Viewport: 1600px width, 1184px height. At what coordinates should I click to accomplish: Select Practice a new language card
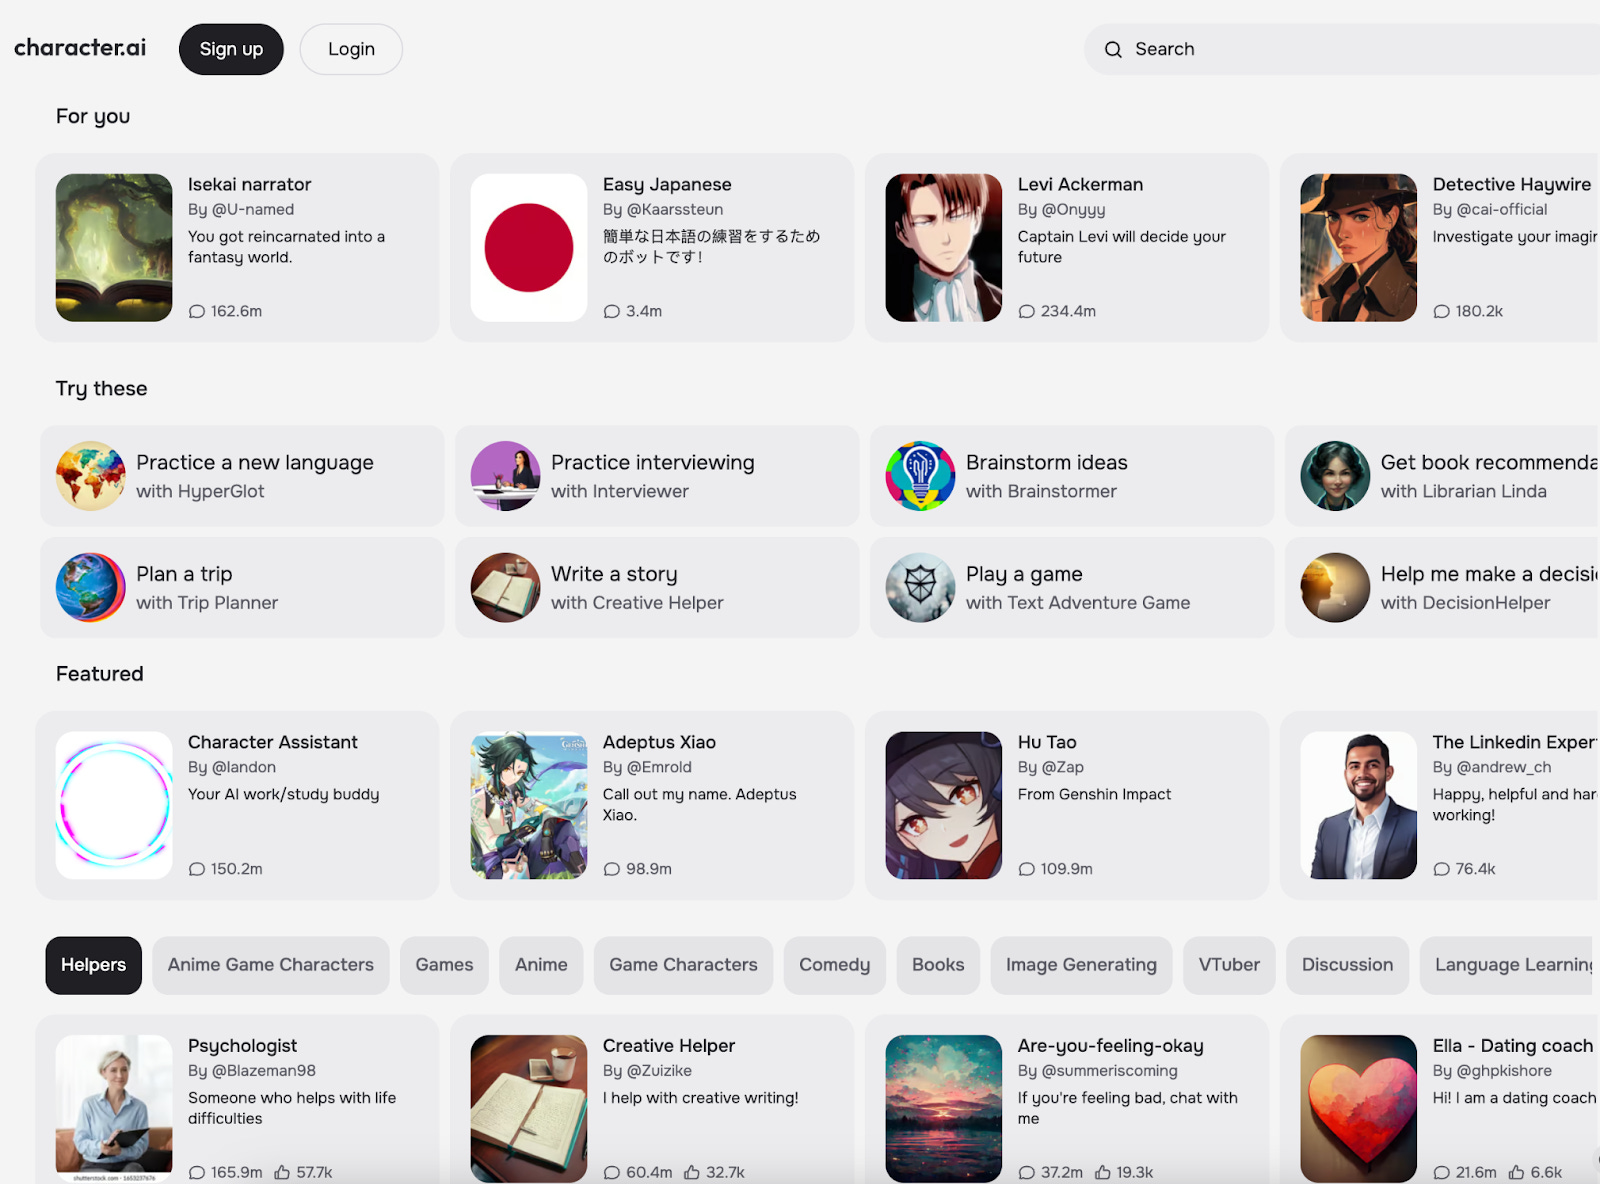click(x=242, y=476)
